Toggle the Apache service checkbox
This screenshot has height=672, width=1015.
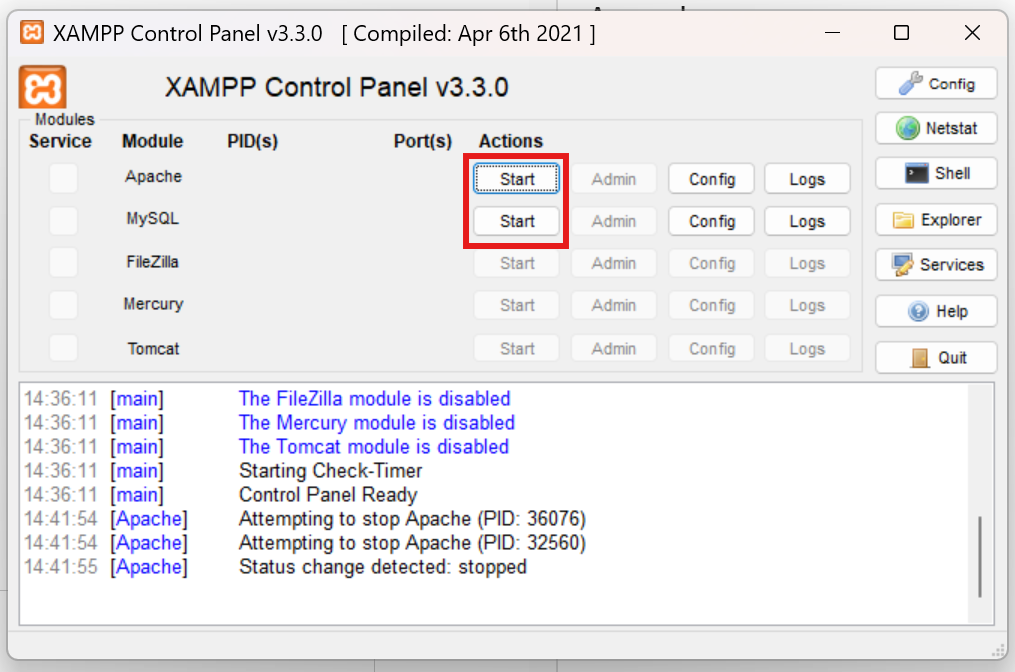pyautogui.click(x=63, y=178)
